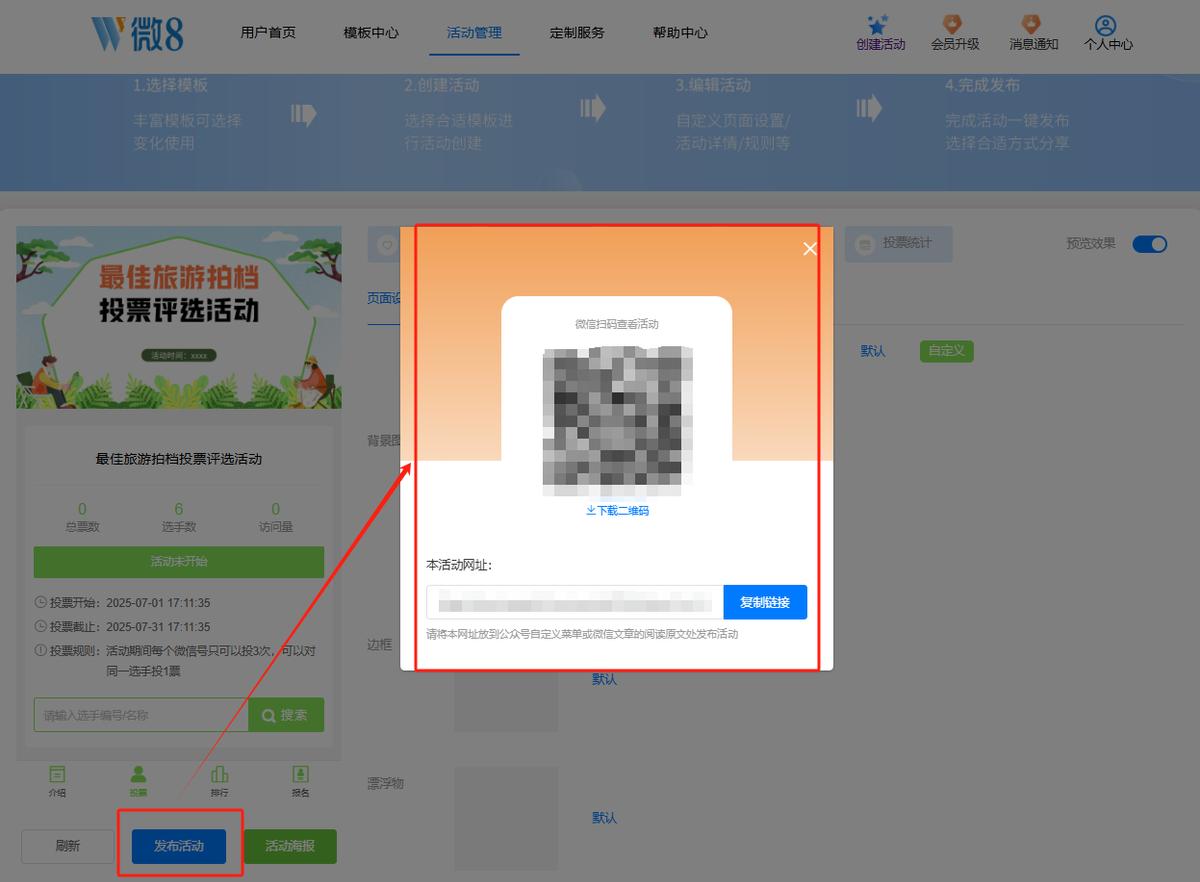
Task: Download the QR code via 下载二维码
Action: pyautogui.click(x=617, y=511)
